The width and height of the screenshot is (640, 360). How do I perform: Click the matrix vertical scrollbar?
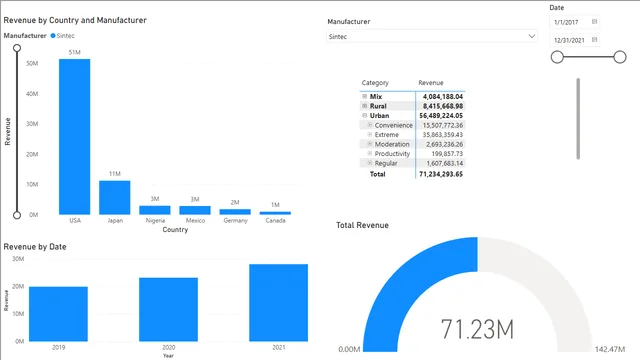[x=578, y=118]
